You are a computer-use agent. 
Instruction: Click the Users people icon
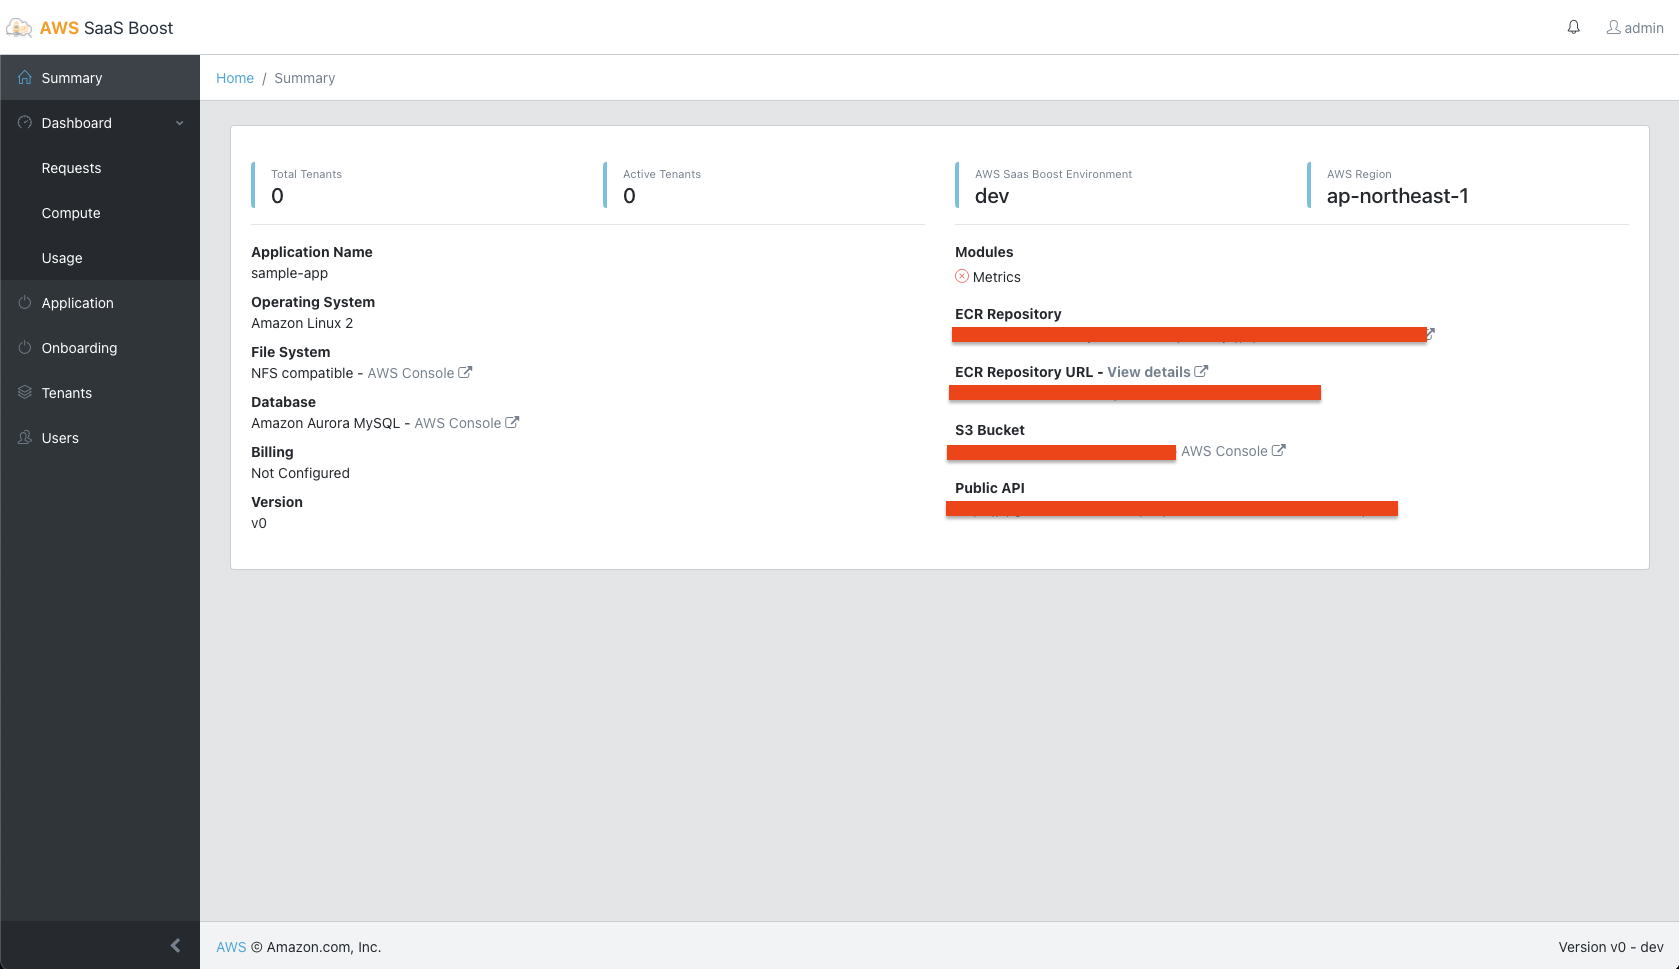[x=25, y=437]
